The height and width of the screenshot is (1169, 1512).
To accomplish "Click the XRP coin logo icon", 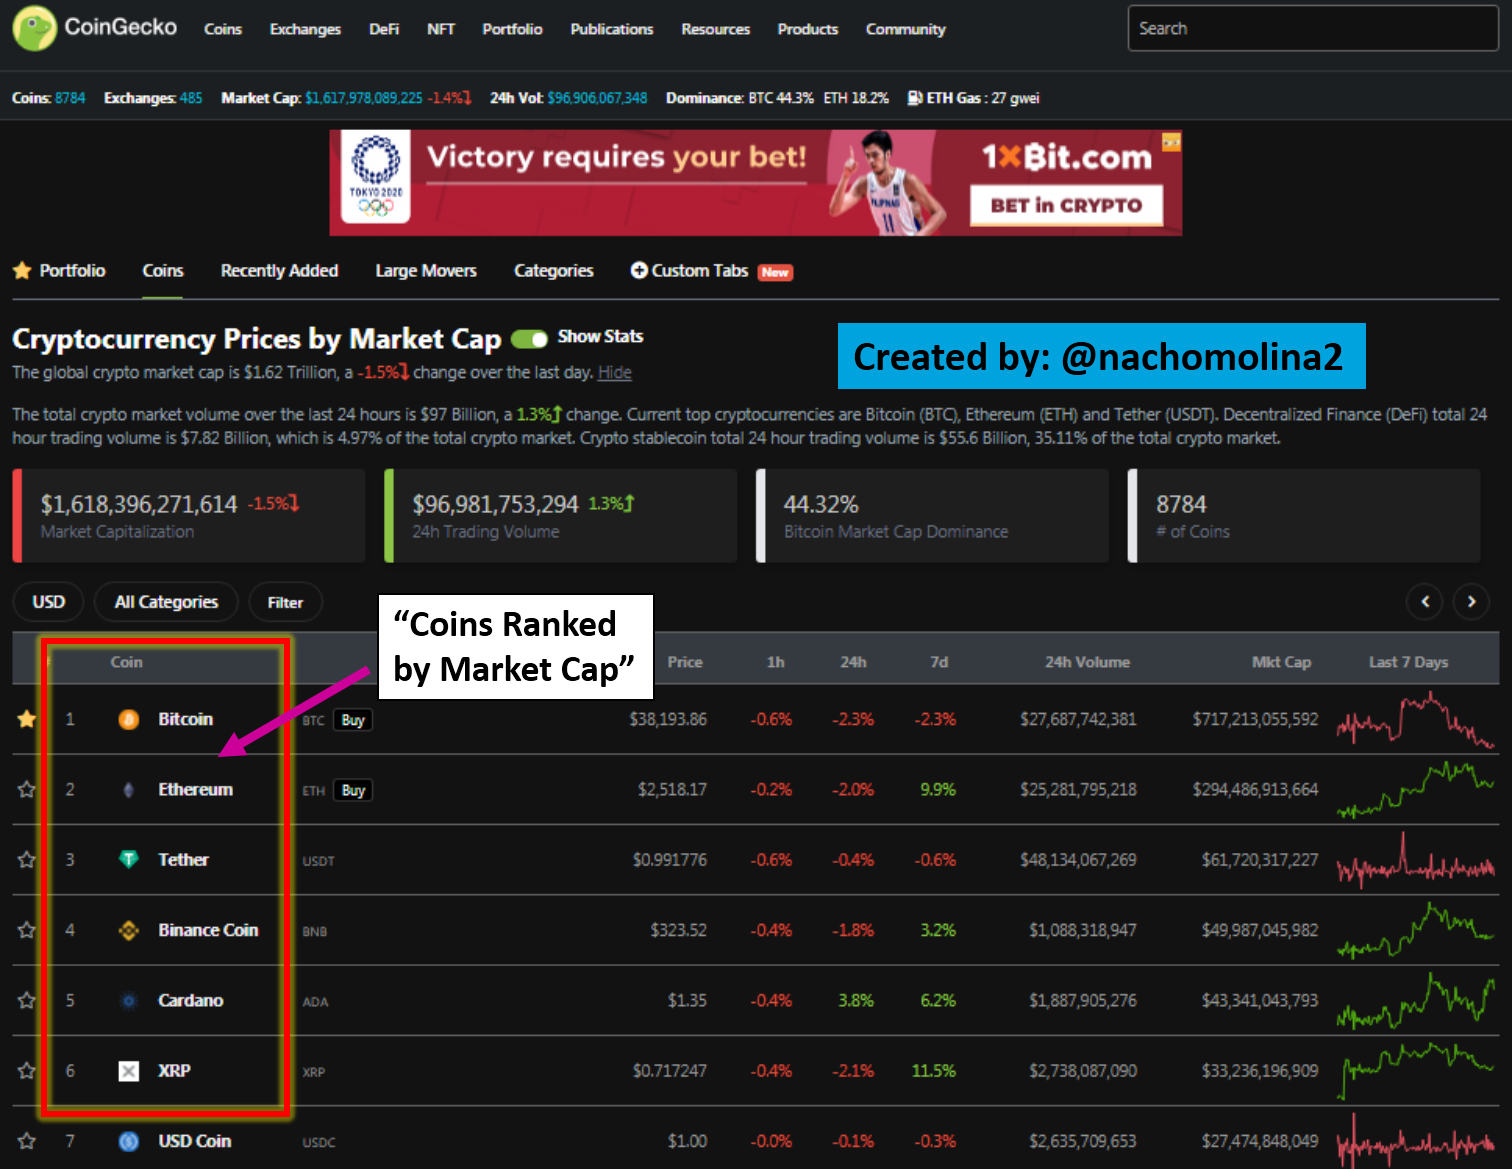I will point(129,1071).
